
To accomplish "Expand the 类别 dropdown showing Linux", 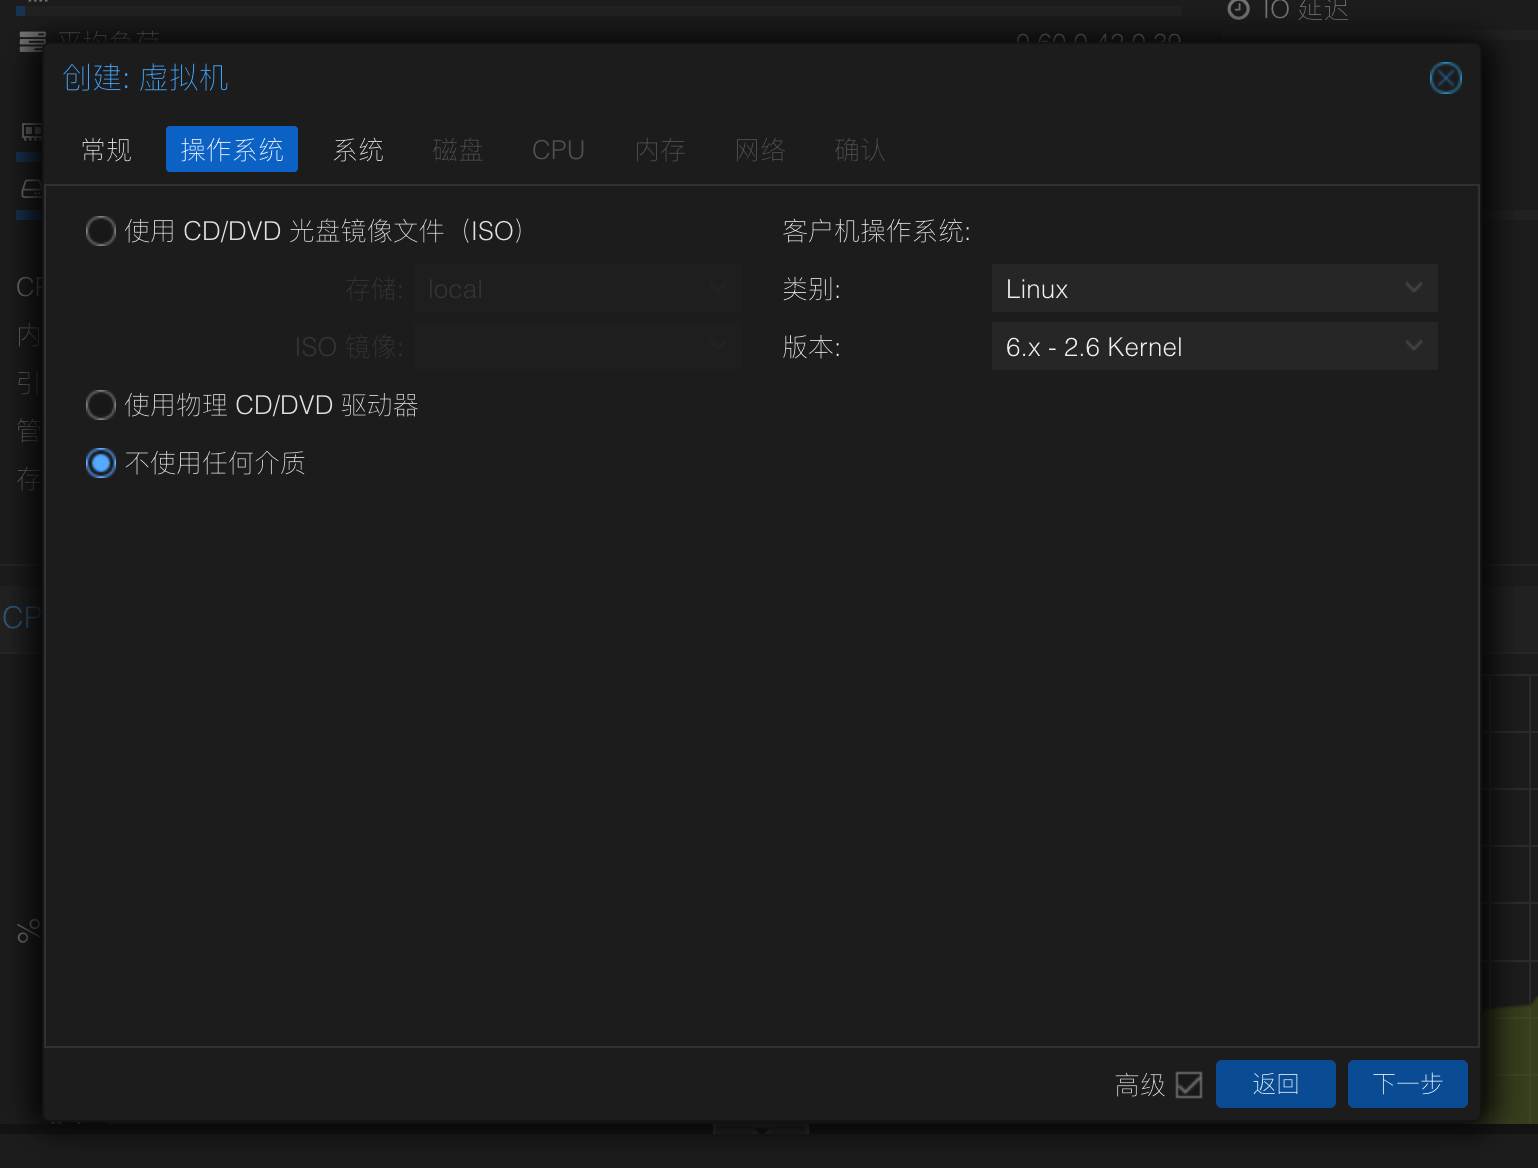I will pyautogui.click(x=1214, y=289).
